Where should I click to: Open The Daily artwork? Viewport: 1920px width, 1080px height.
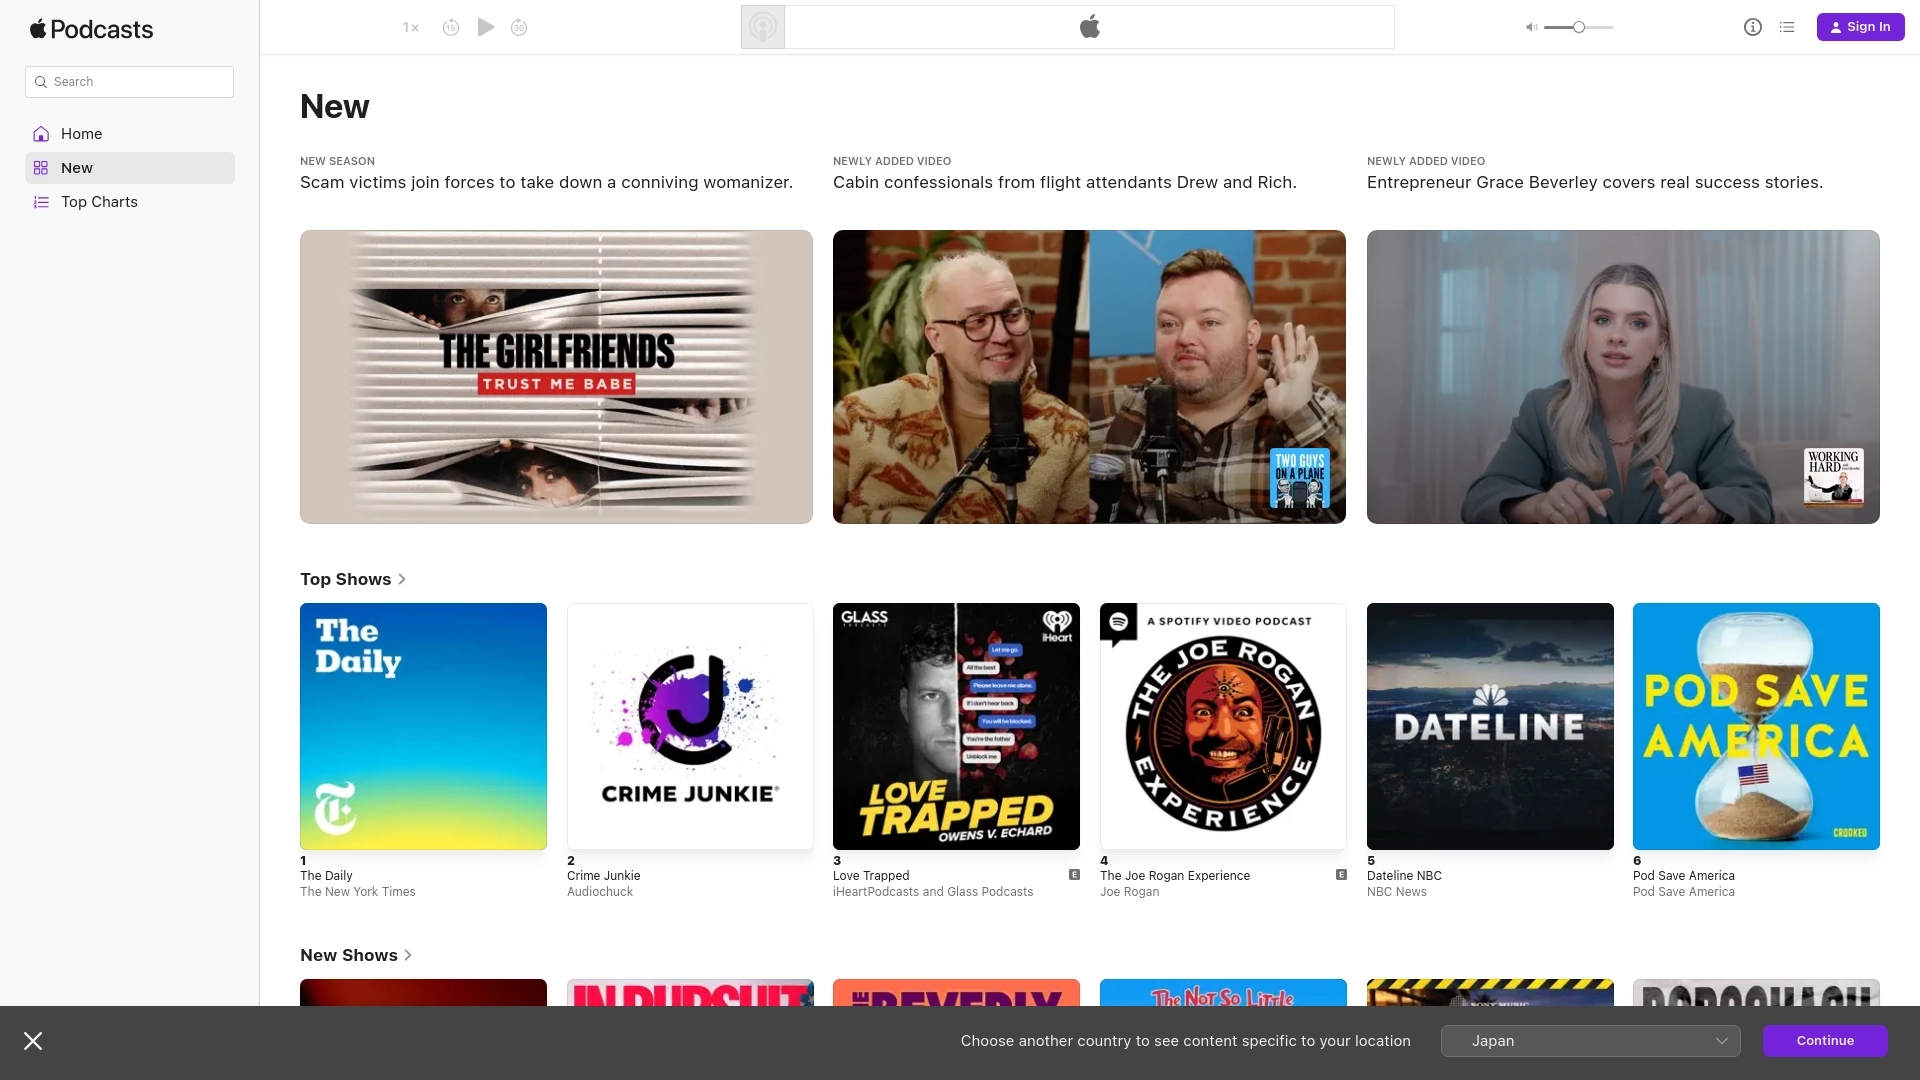423,726
